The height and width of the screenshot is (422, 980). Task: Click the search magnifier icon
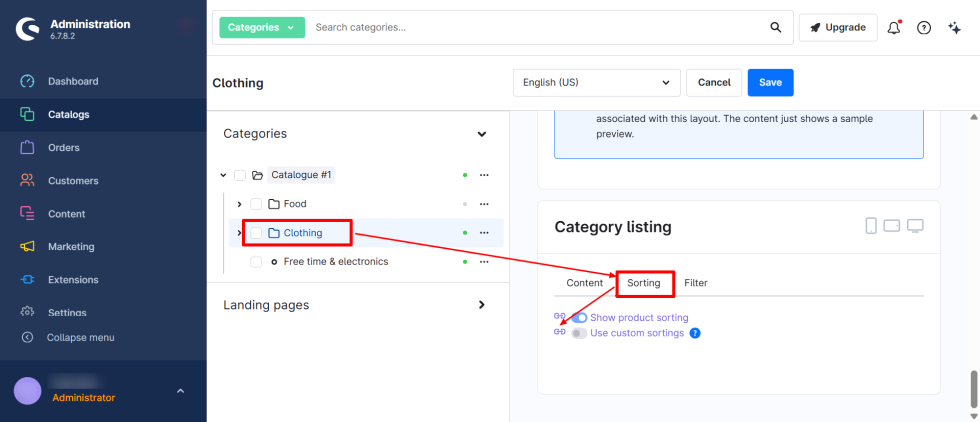click(x=775, y=28)
